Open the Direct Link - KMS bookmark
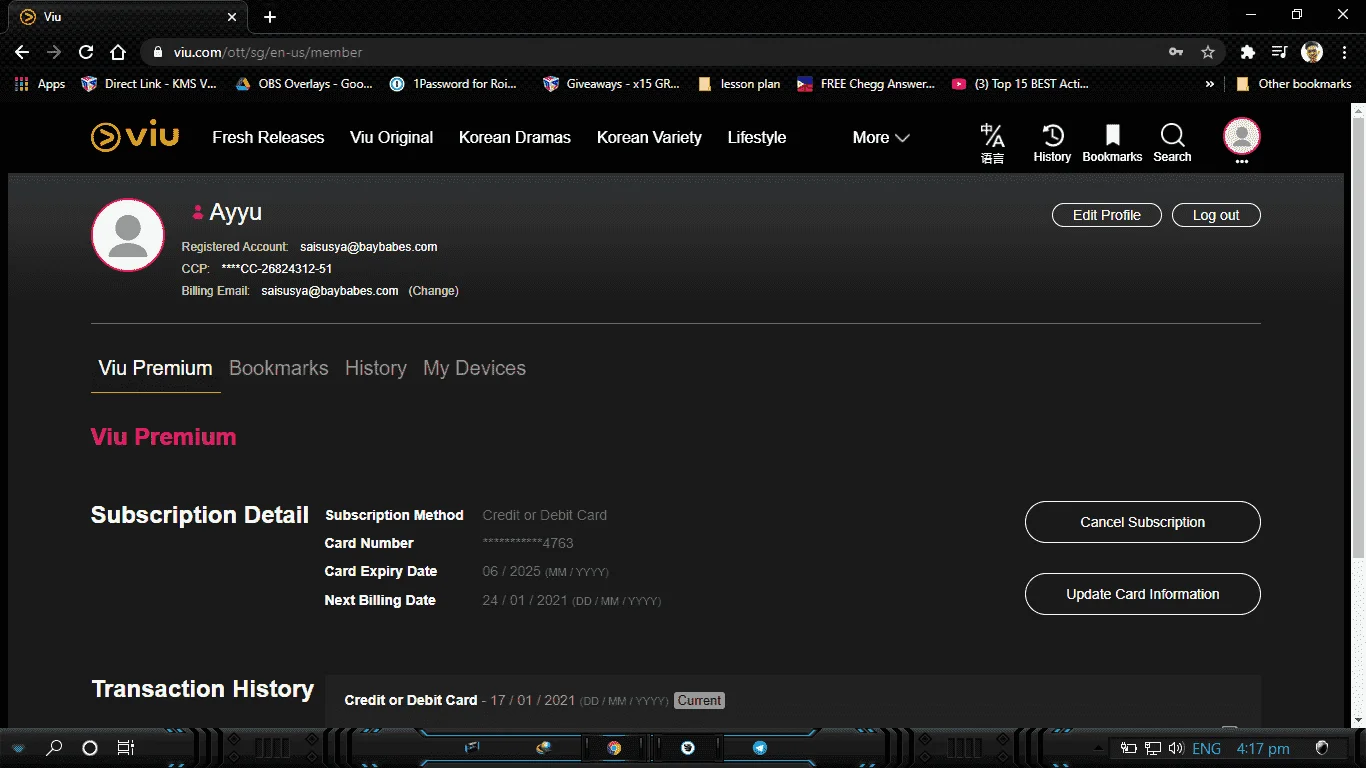The height and width of the screenshot is (768, 1366). click(x=148, y=84)
